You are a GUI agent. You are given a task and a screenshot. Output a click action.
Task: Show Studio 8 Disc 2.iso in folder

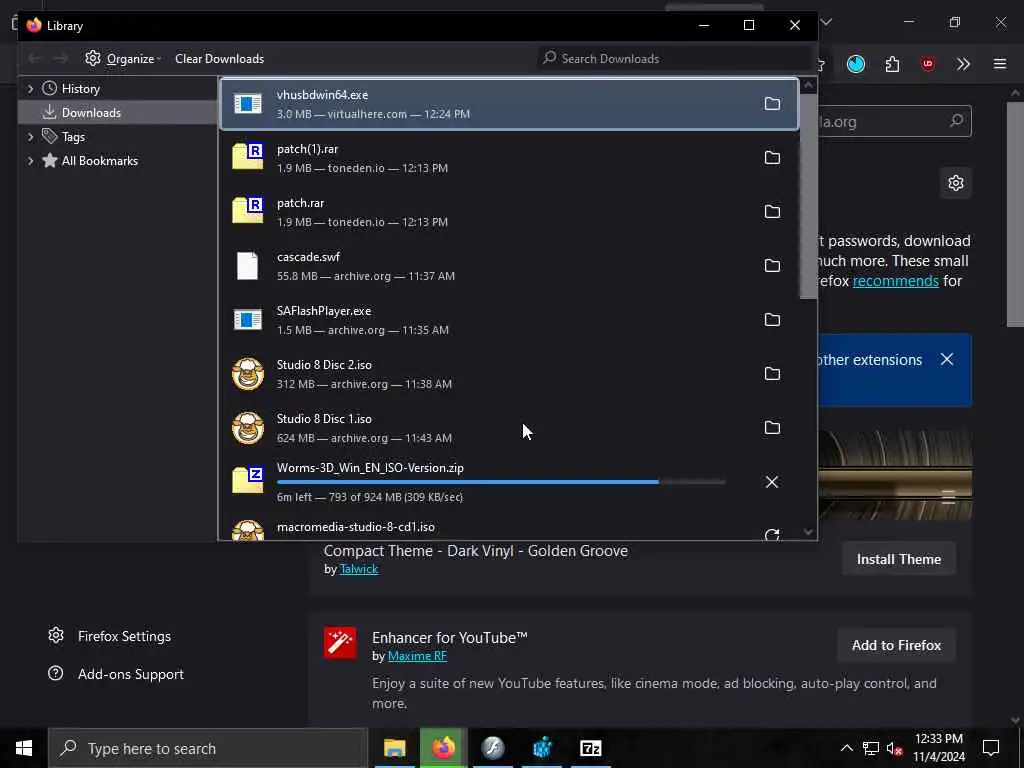click(x=772, y=374)
